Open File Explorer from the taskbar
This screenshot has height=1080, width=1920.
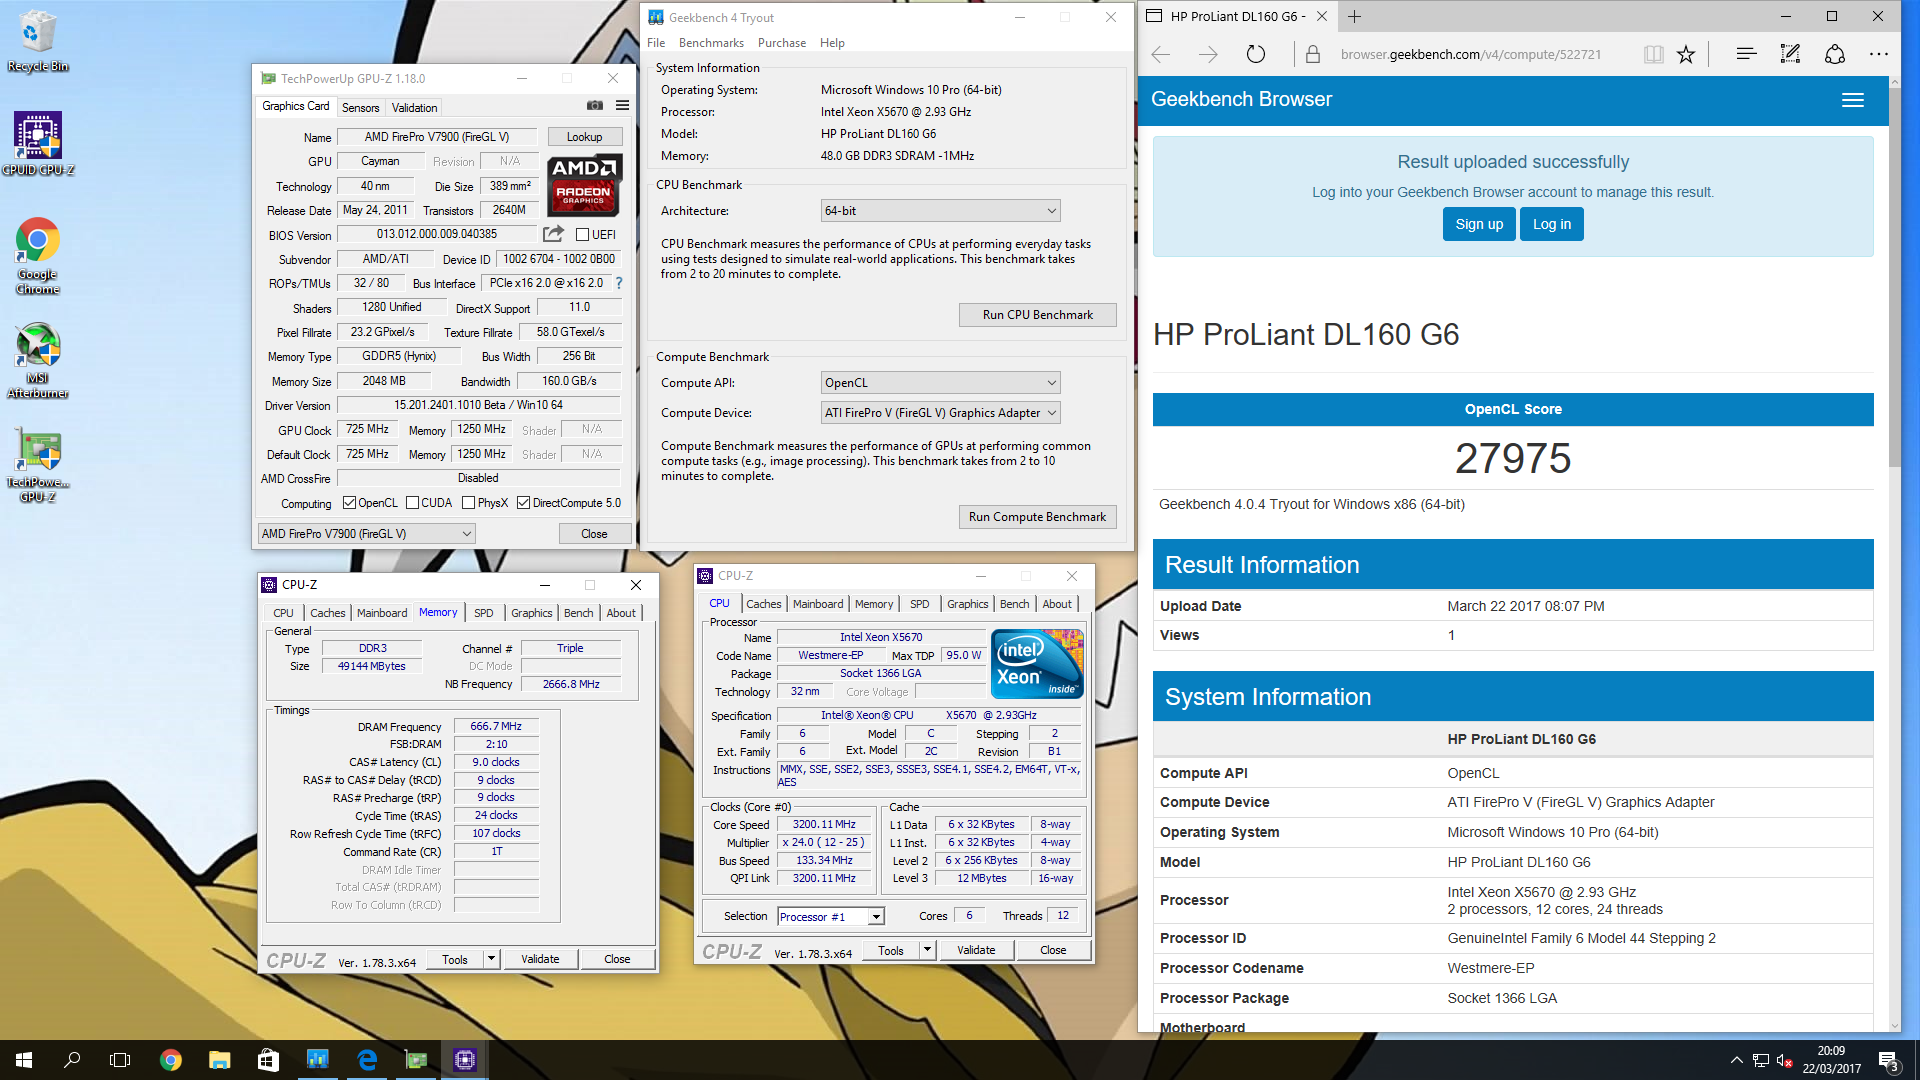219,1060
